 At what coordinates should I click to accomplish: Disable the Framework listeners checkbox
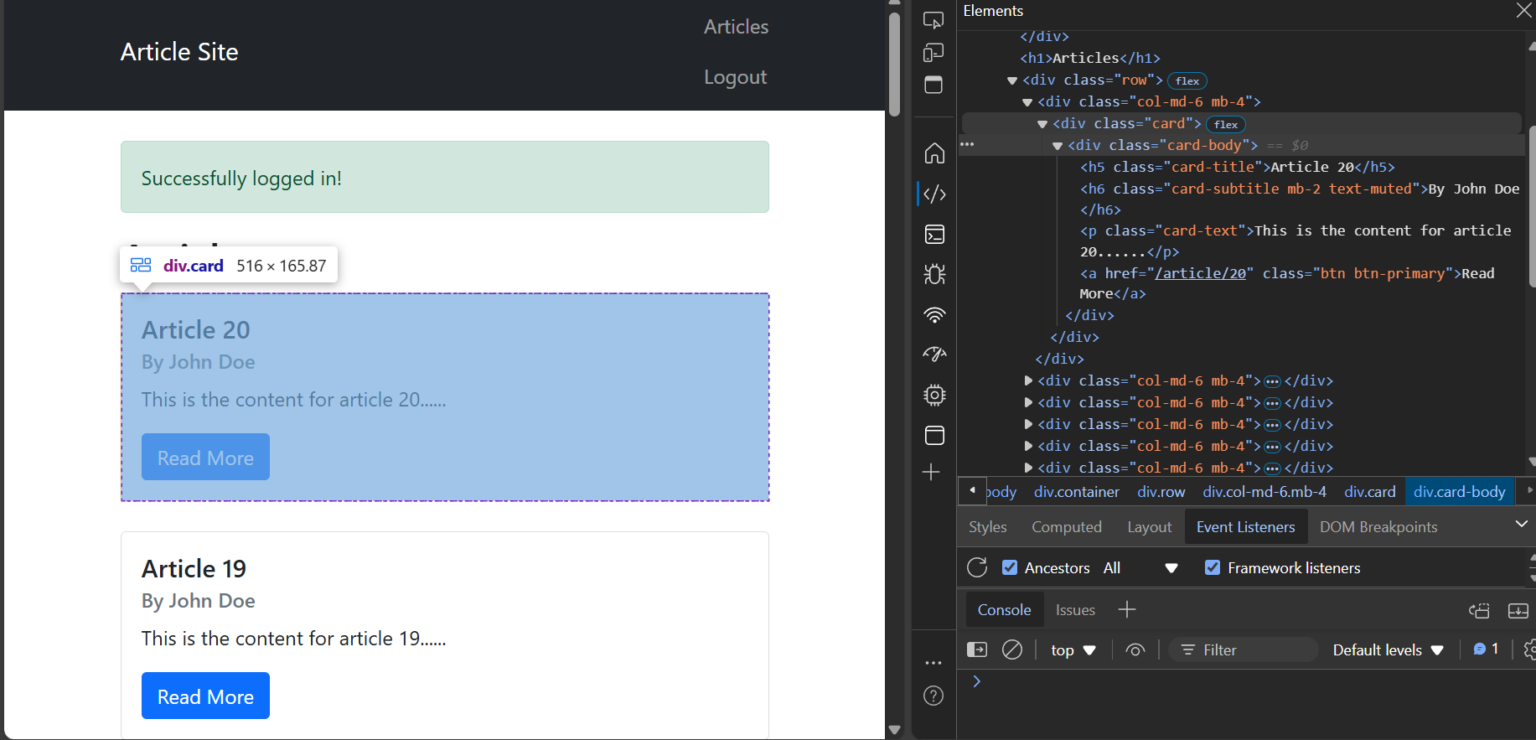tap(1212, 567)
